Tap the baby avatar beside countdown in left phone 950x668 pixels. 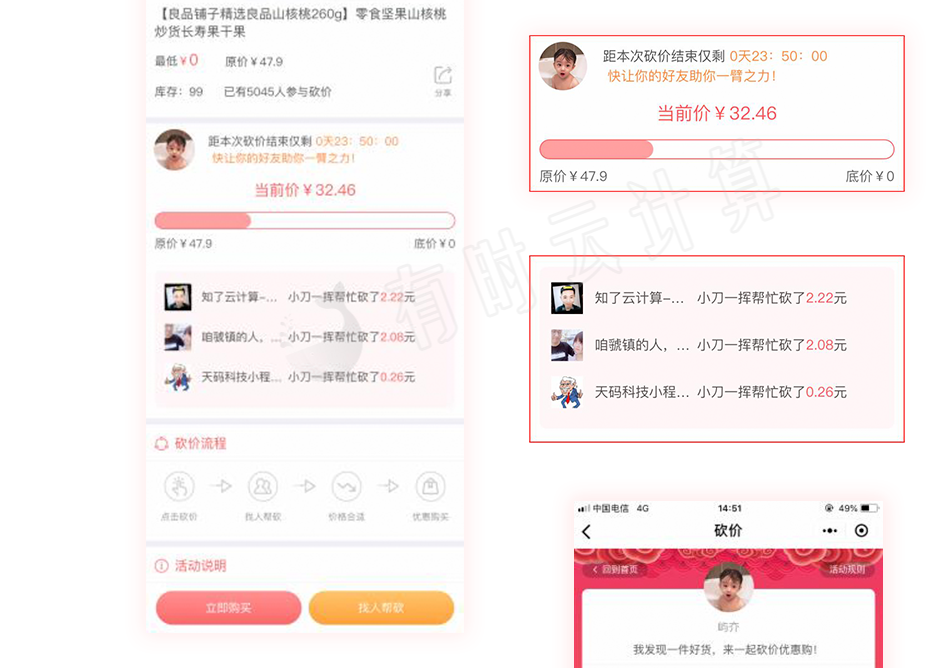[x=174, y=150]
